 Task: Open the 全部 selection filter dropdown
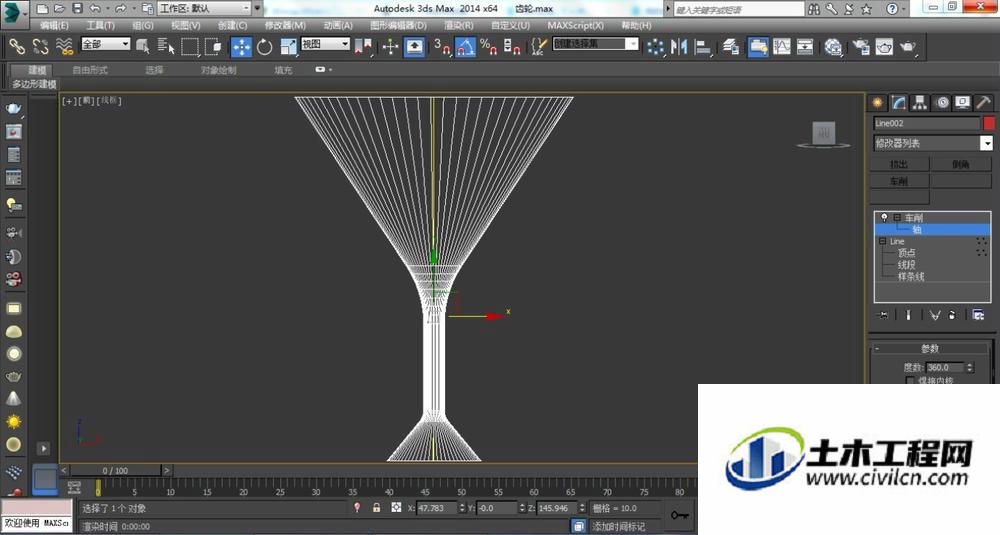[x=105, y=44]
